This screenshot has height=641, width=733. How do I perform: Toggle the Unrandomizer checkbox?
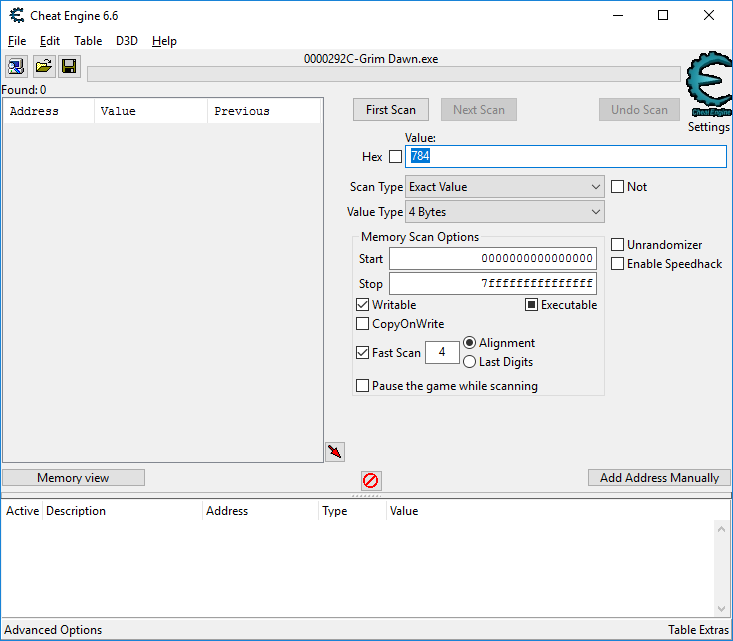tap(618, 245)
